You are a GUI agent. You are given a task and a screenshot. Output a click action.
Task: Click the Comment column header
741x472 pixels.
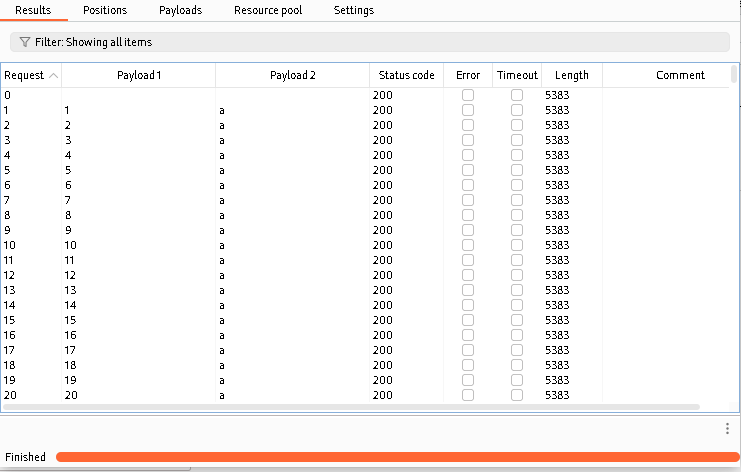click(x=680, y=75)
